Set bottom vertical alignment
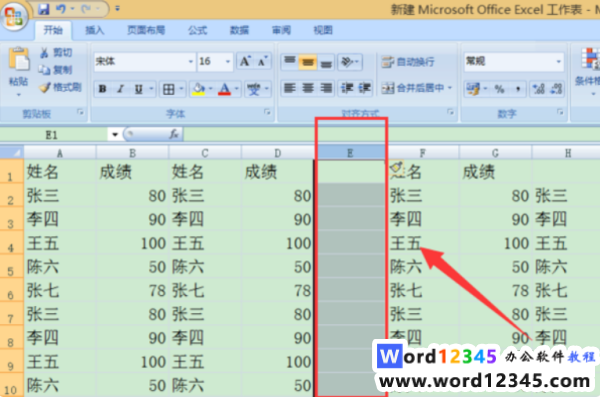 tap(326, 62)
